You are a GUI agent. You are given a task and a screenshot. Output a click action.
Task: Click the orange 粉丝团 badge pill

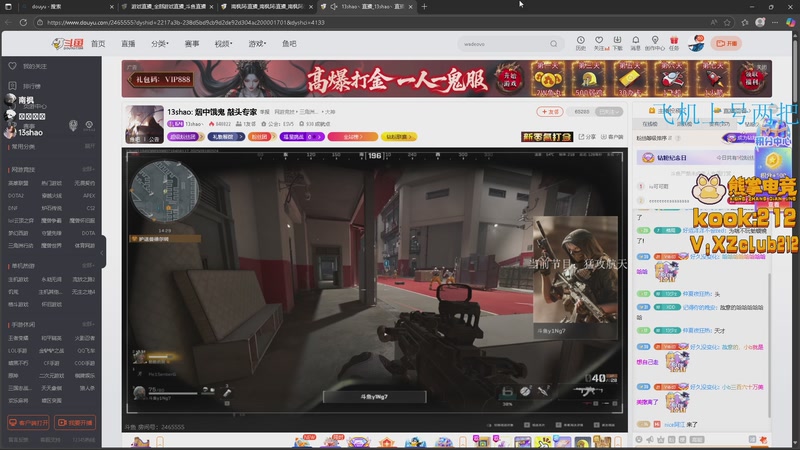(262, 137)
